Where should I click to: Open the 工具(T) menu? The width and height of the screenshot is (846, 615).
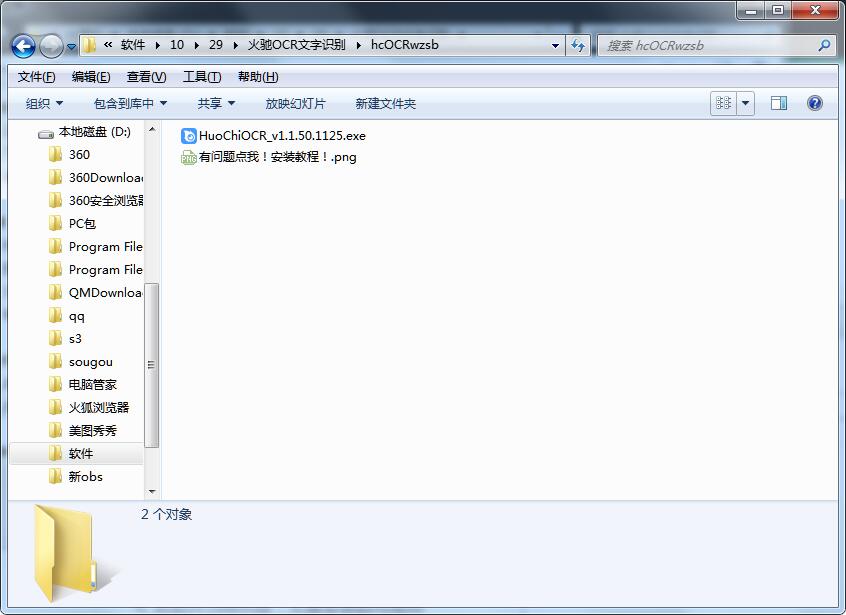(x=202, y=77)
